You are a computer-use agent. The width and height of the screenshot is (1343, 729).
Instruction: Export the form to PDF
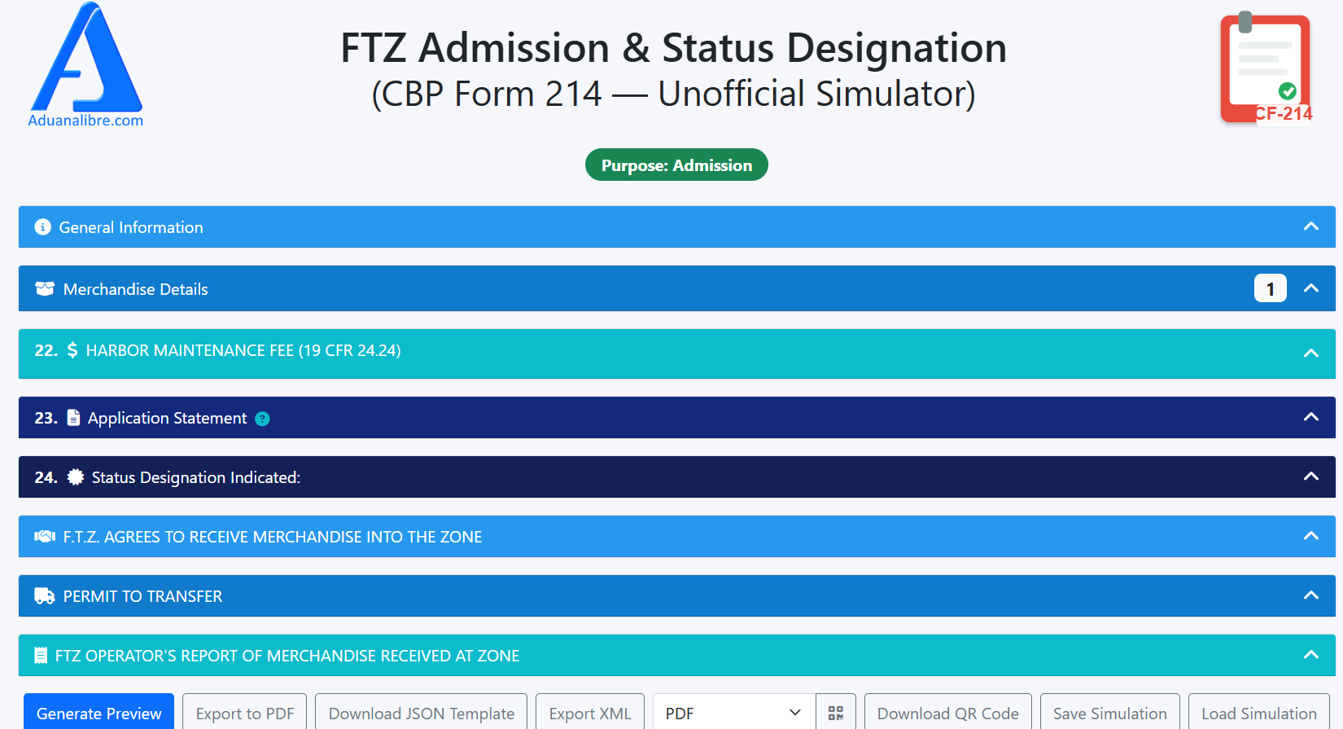coord(245,713)
